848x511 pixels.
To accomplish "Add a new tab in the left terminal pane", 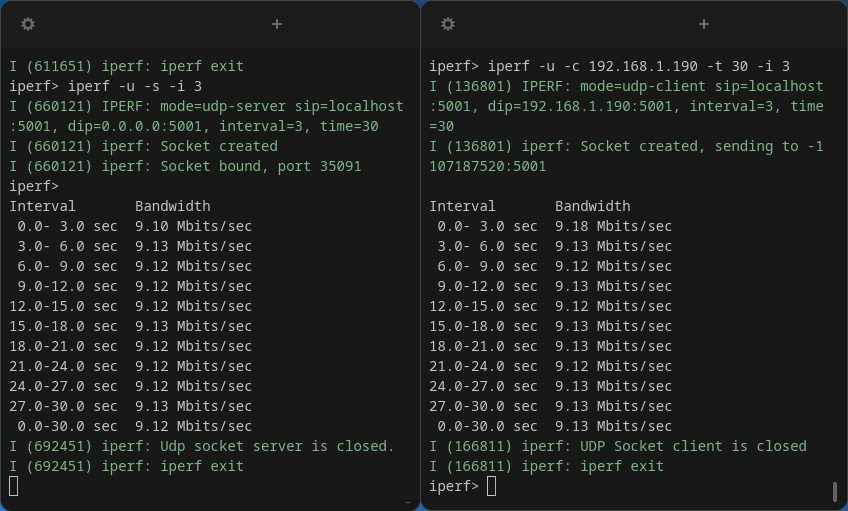I will (277, 24).
